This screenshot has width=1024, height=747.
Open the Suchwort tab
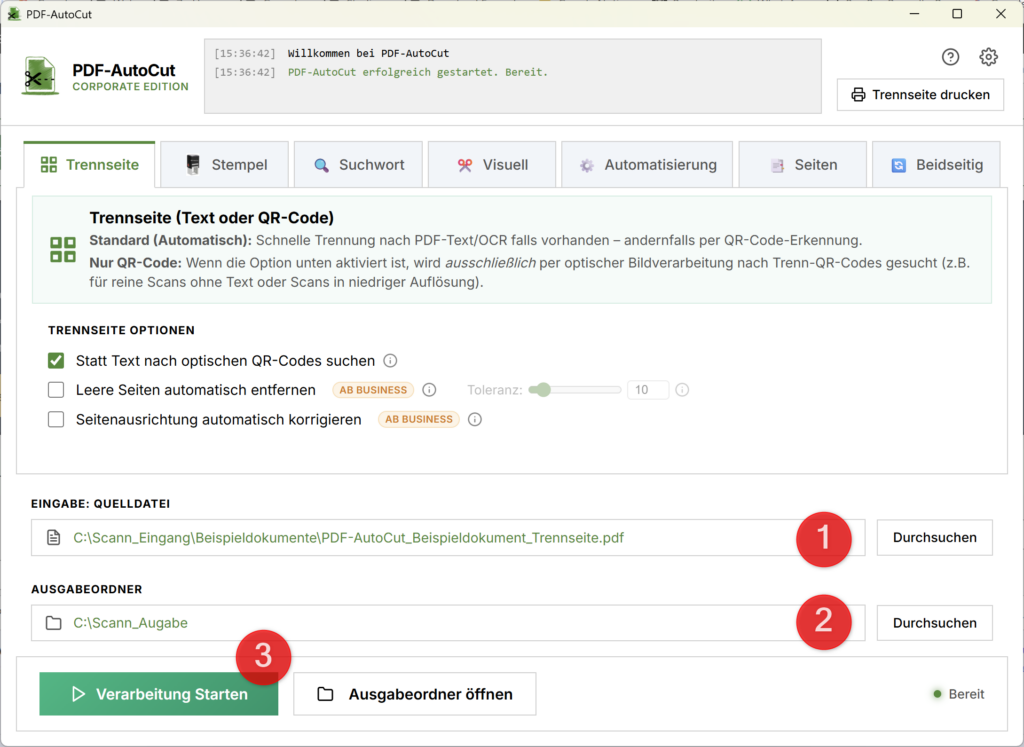pyautogui.click(x=358, y=165)
